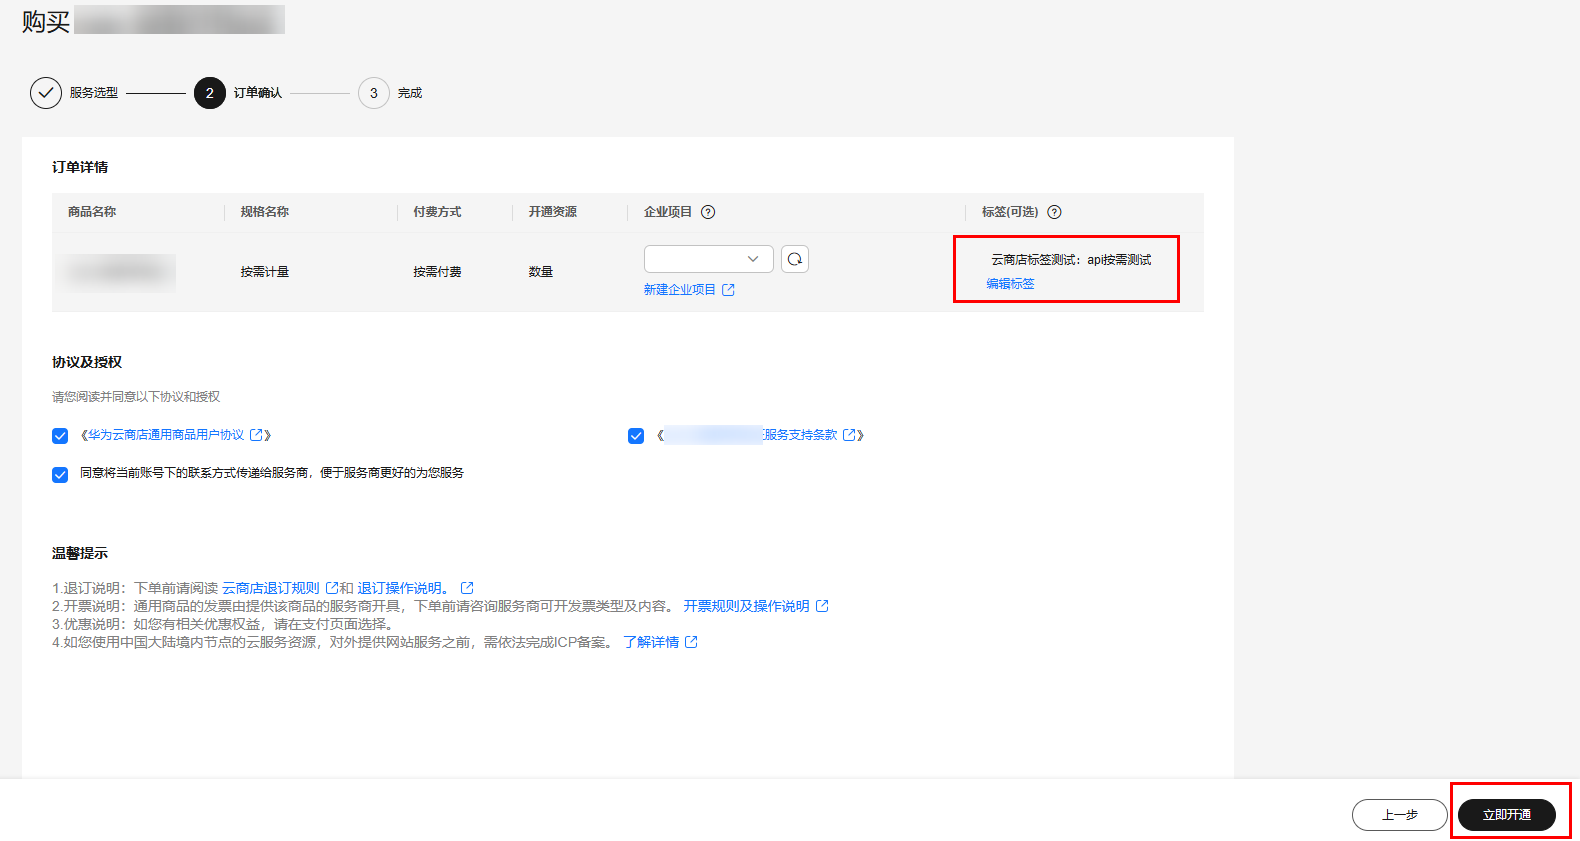Click the 服务选型 step label
Screen dimensions: 1580x841
point(94,93)
